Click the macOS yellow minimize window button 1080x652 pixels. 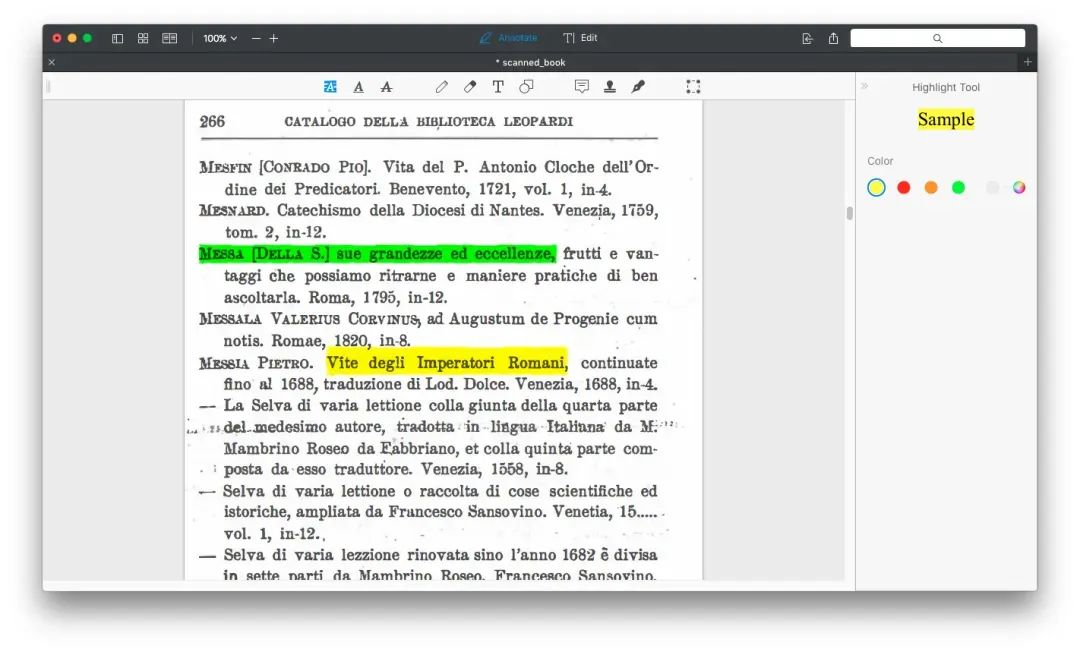point(72,39)
